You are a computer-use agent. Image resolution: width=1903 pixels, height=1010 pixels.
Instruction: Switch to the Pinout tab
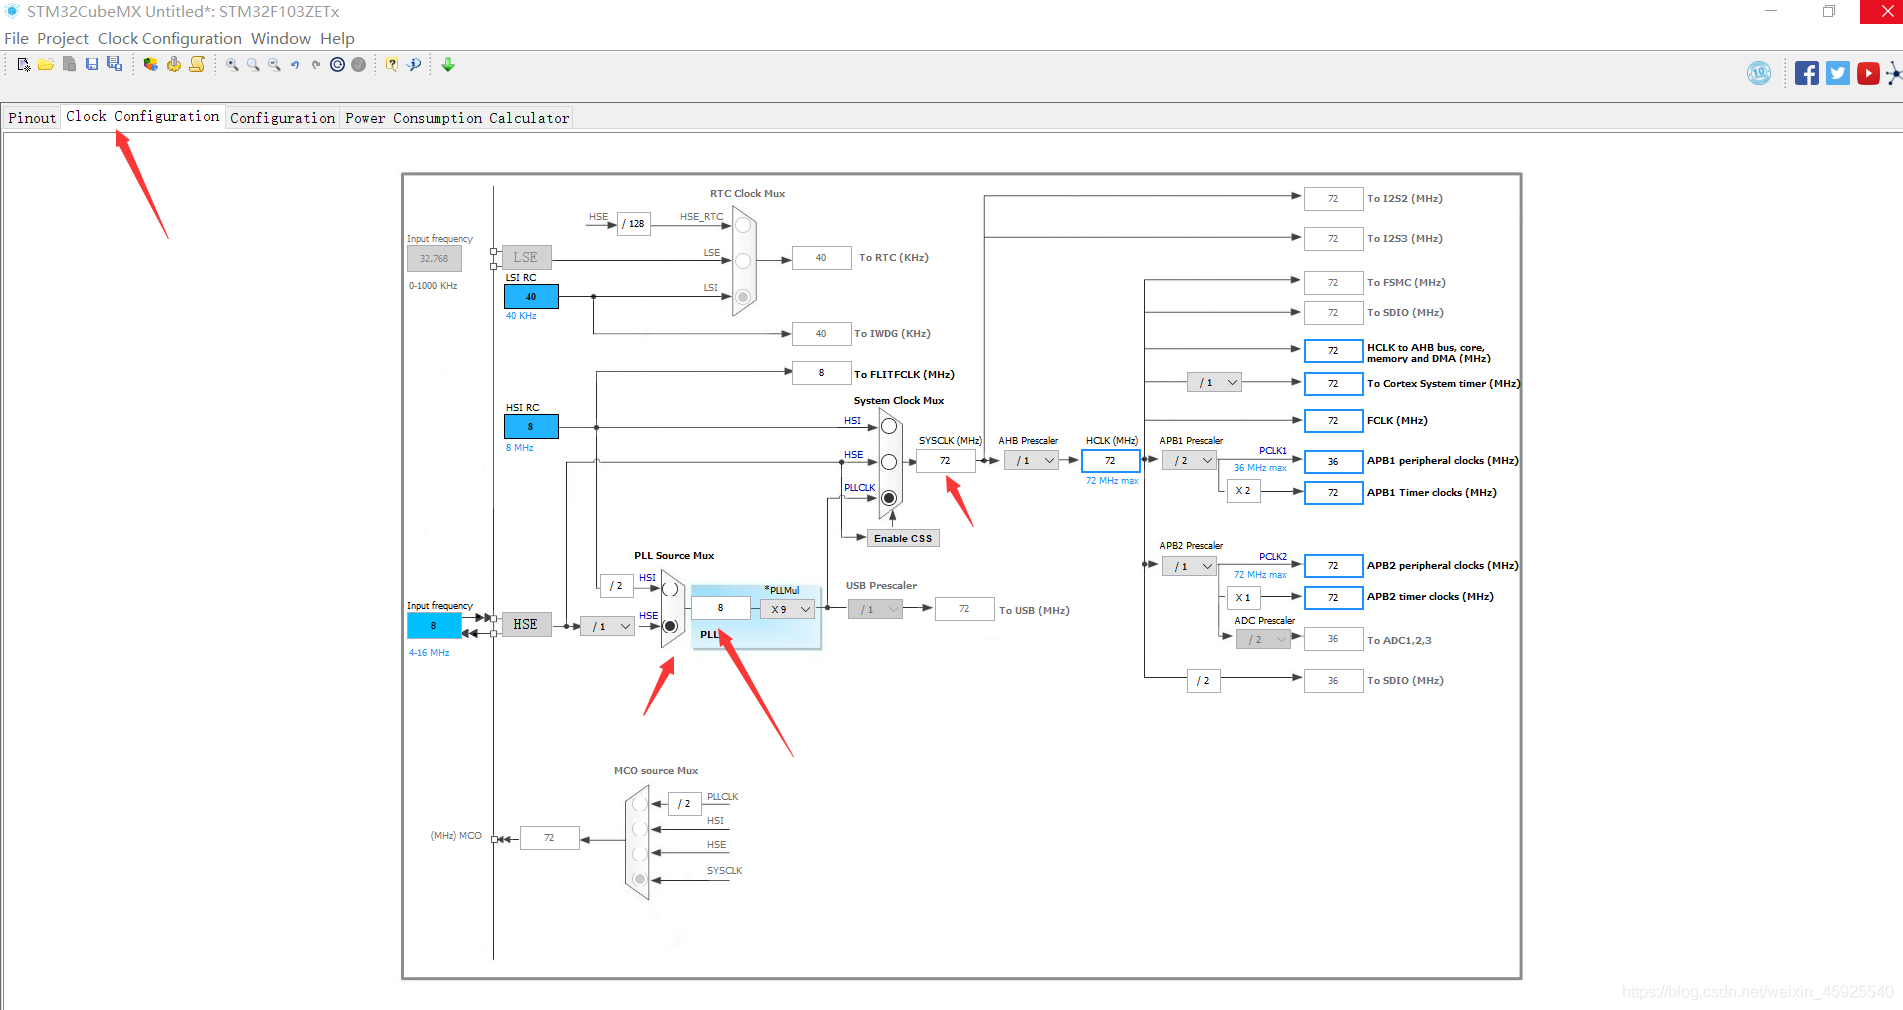[32, 118]
